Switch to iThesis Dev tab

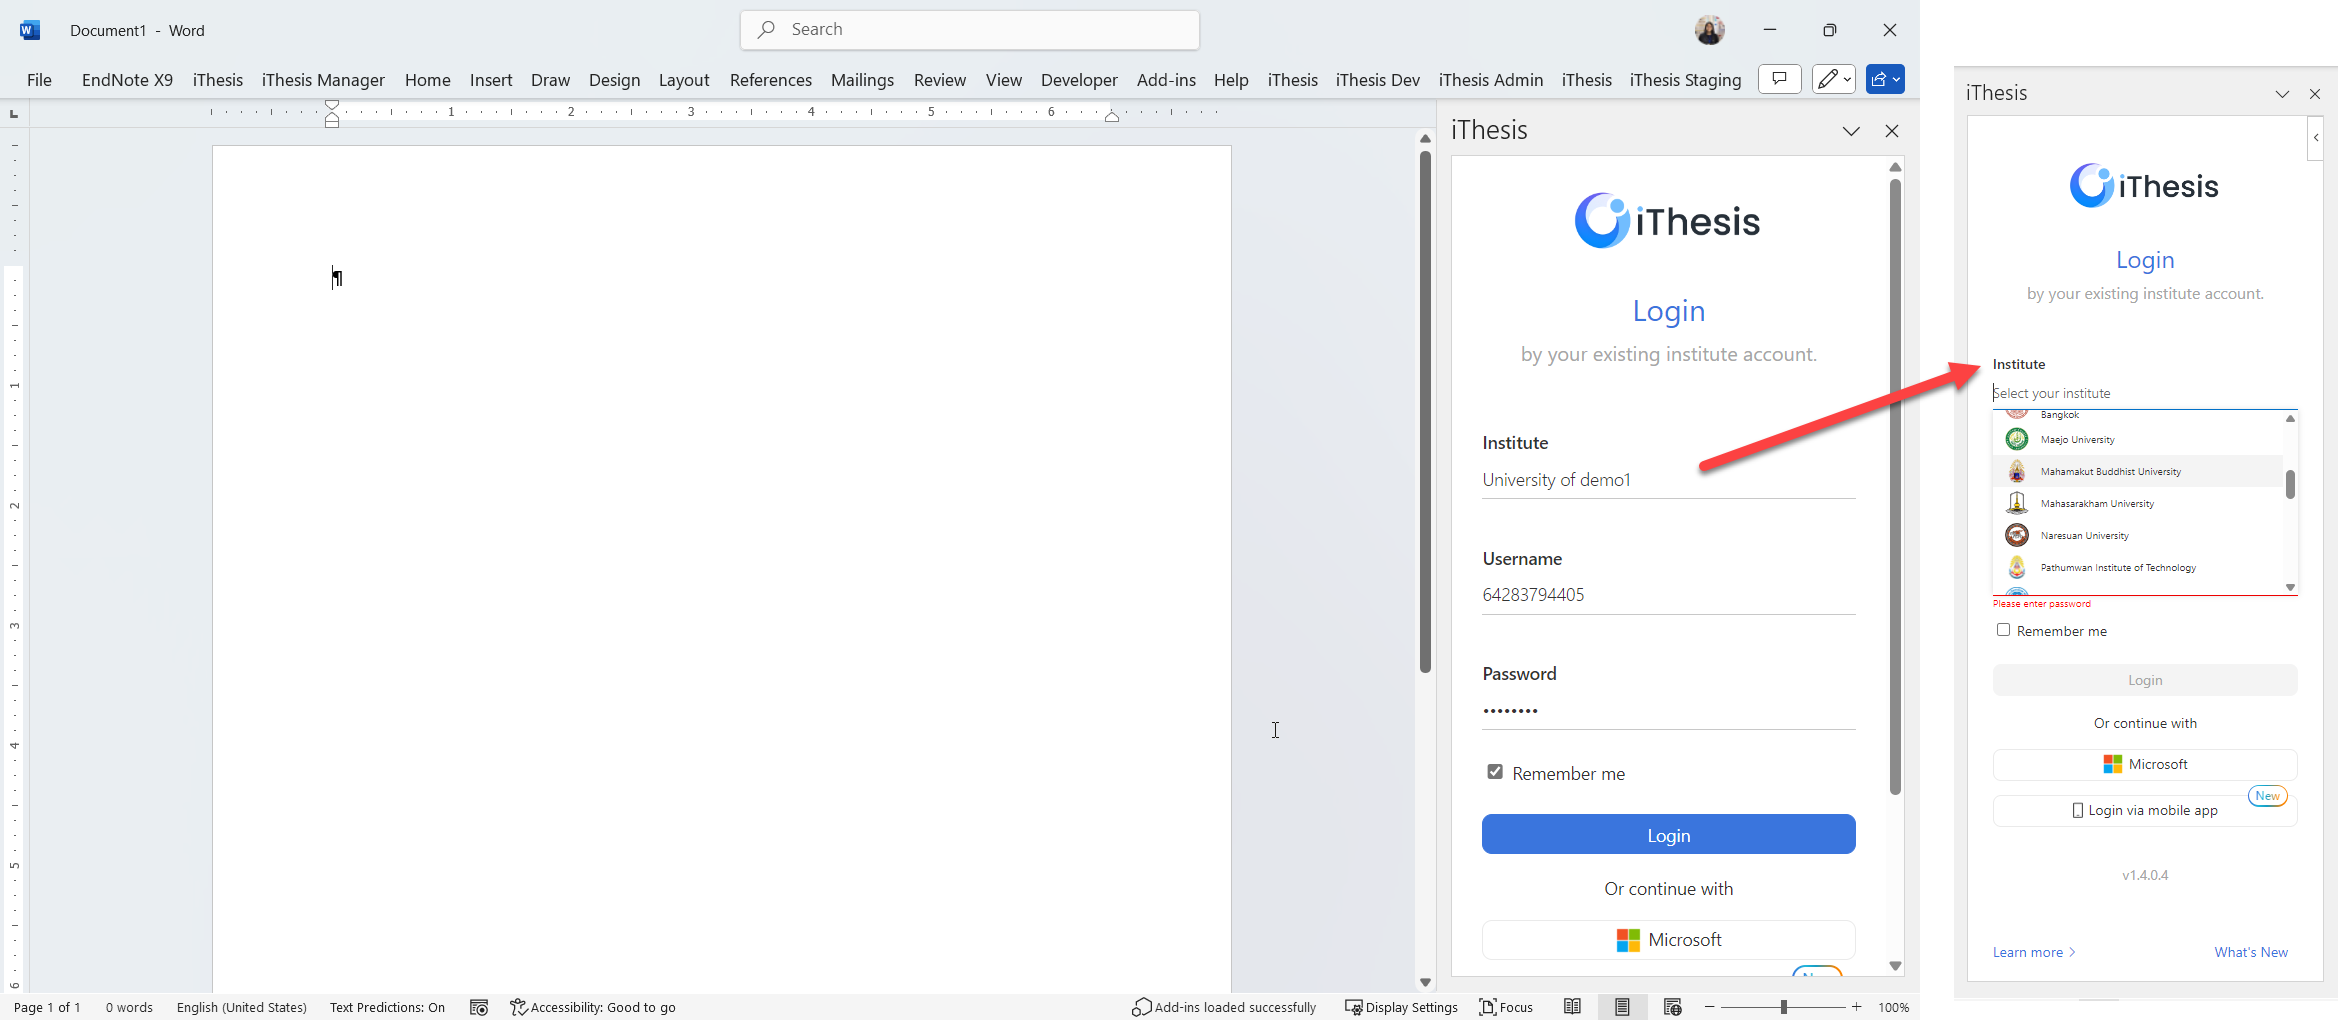pyautogui.click(x=1378, y=80)
